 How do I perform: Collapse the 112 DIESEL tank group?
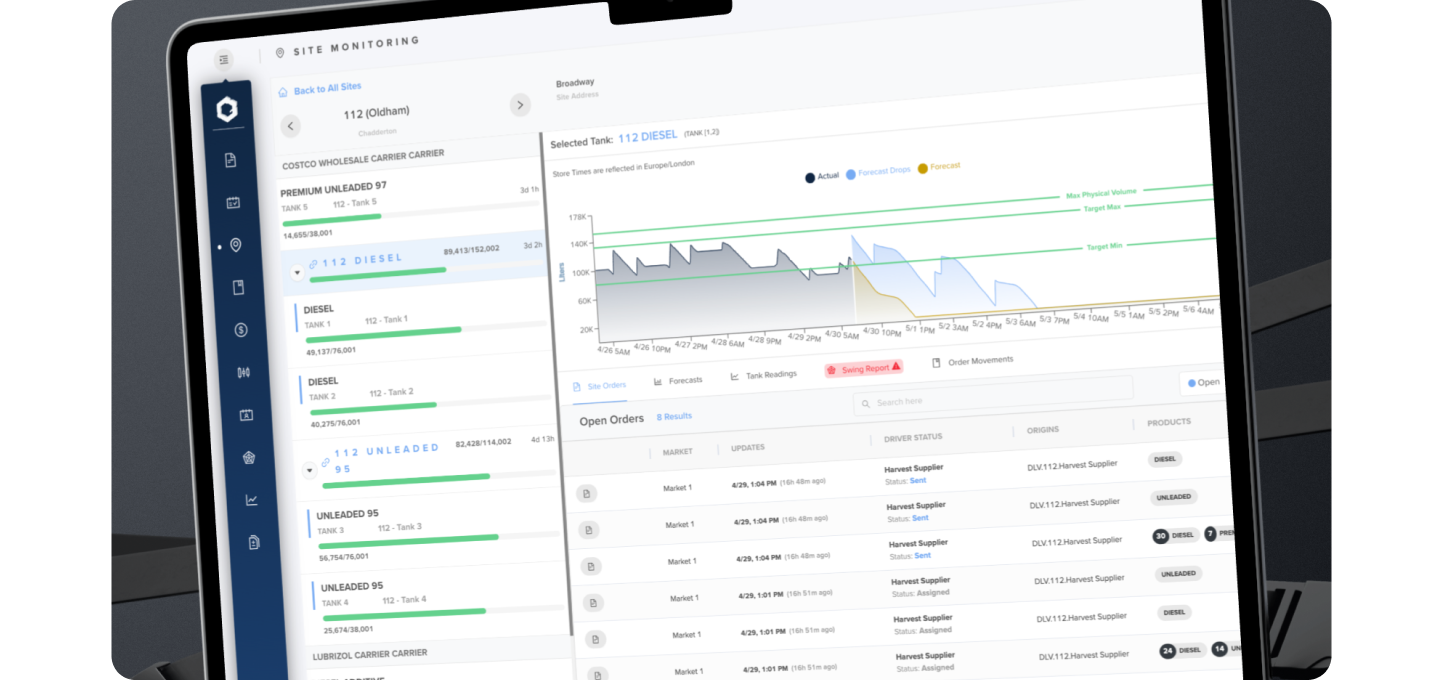[296, 272]
